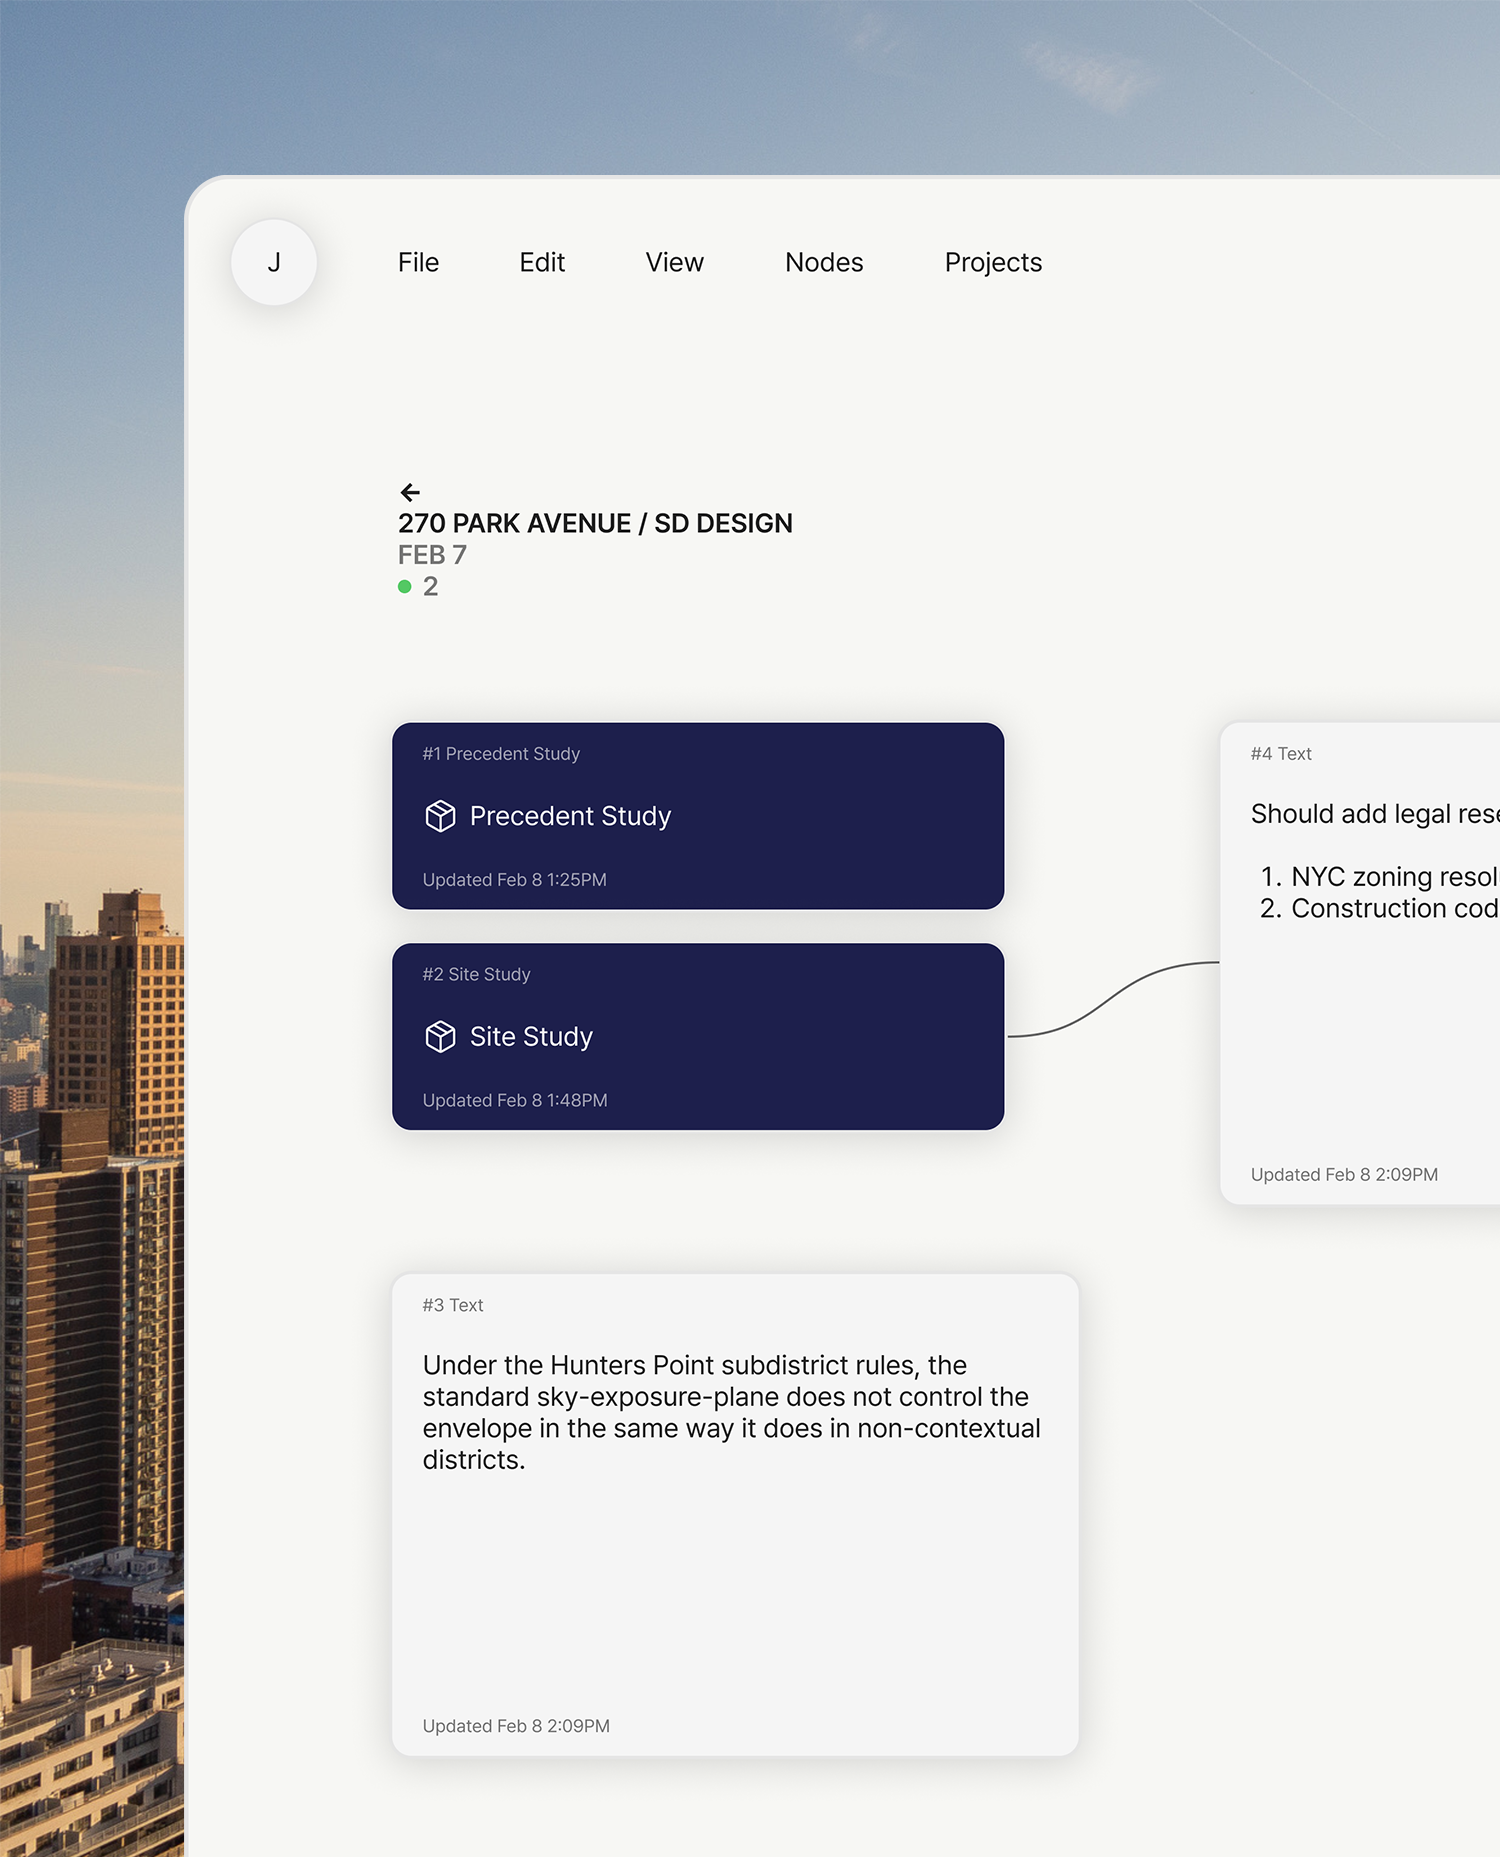The image size is (1500, 1857).
Task: Click the 270 PARK AVENUE / SD DESIGN title
Action: point(595,523)
